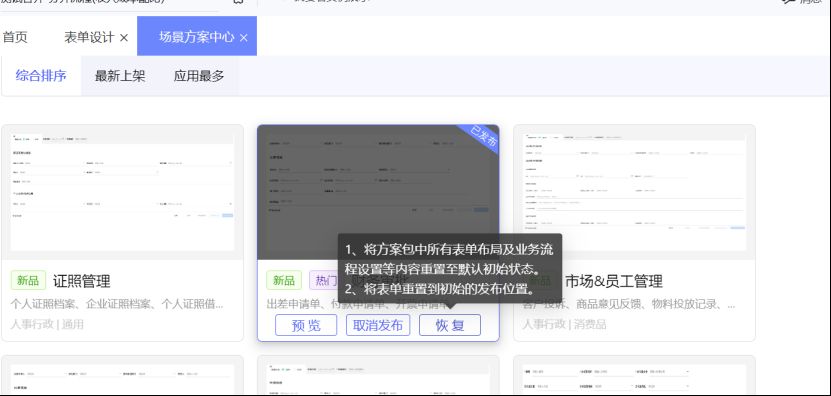Open the 市场&员工管理 preview thumbnail
The image size is (831, 396).
[634, 192]
